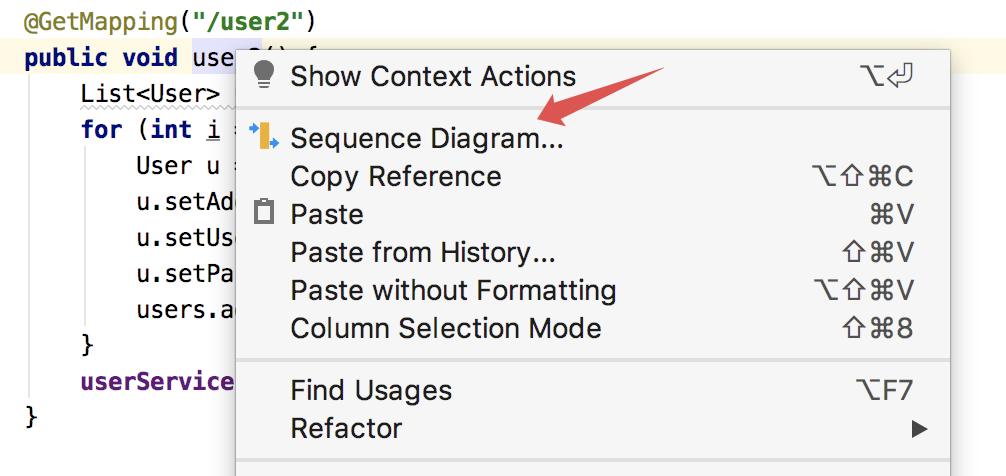Toggle Column Selection Mode

[x=446, y=329]
